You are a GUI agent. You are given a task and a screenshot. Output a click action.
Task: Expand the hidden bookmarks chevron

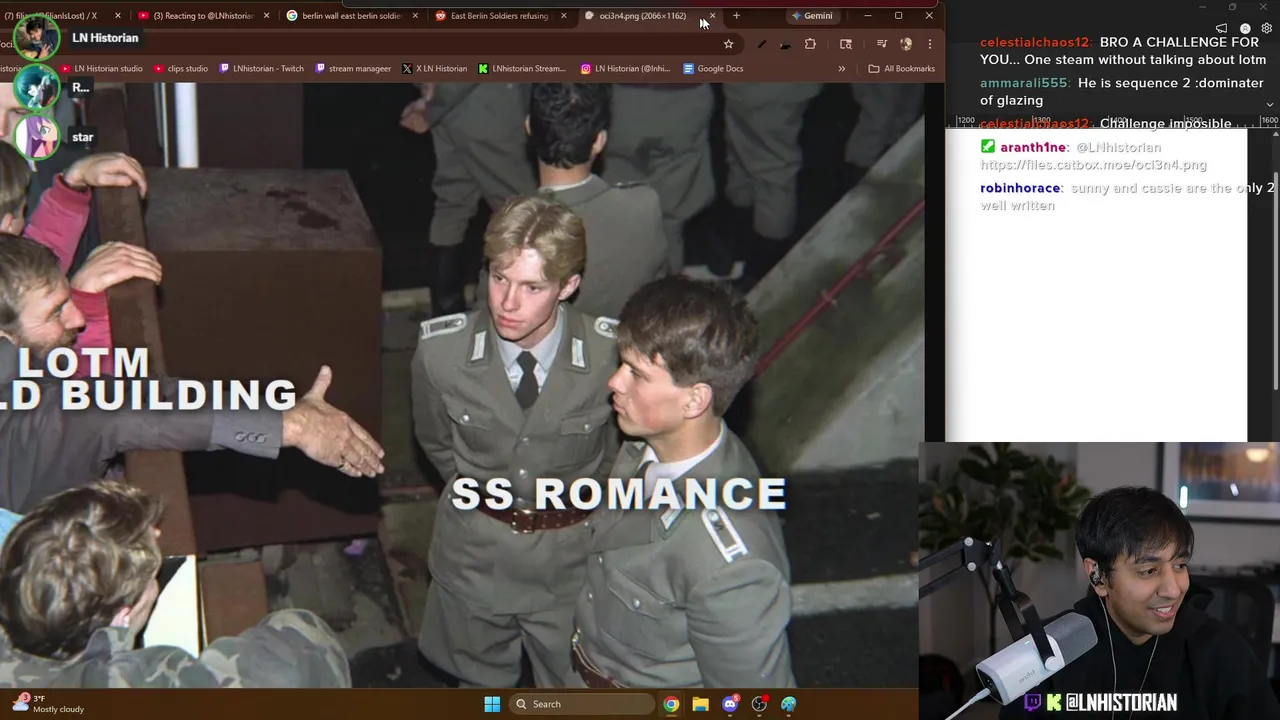841,69
